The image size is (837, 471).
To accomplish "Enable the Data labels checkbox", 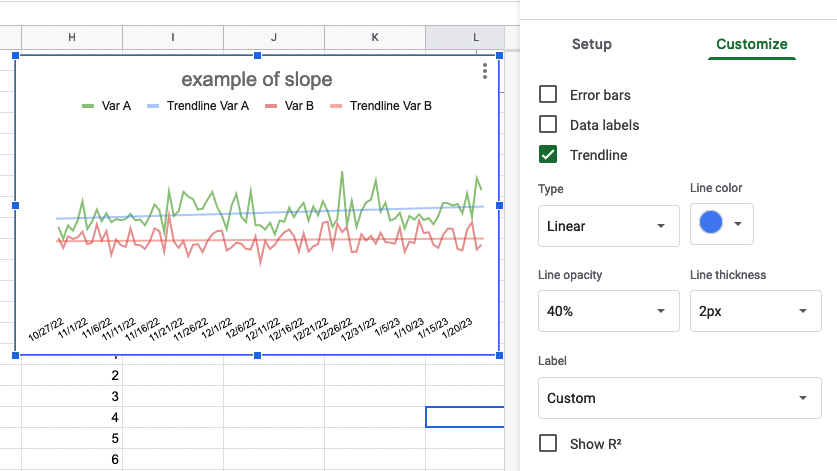I will pos(548,124).
